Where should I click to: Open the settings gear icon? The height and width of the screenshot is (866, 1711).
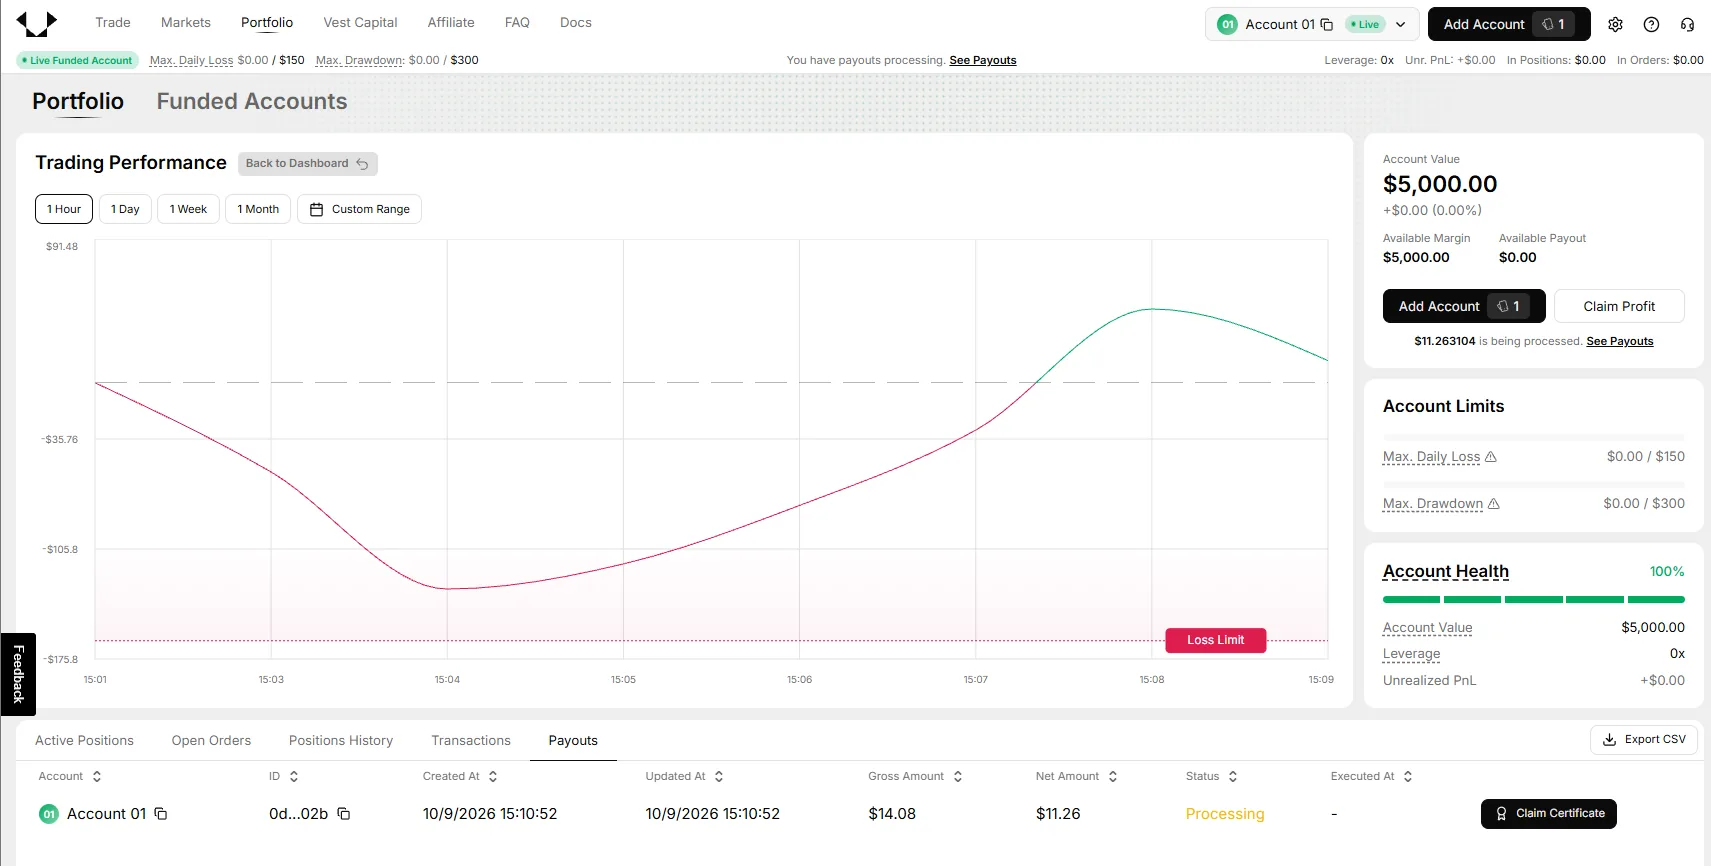pos(1615,24)
